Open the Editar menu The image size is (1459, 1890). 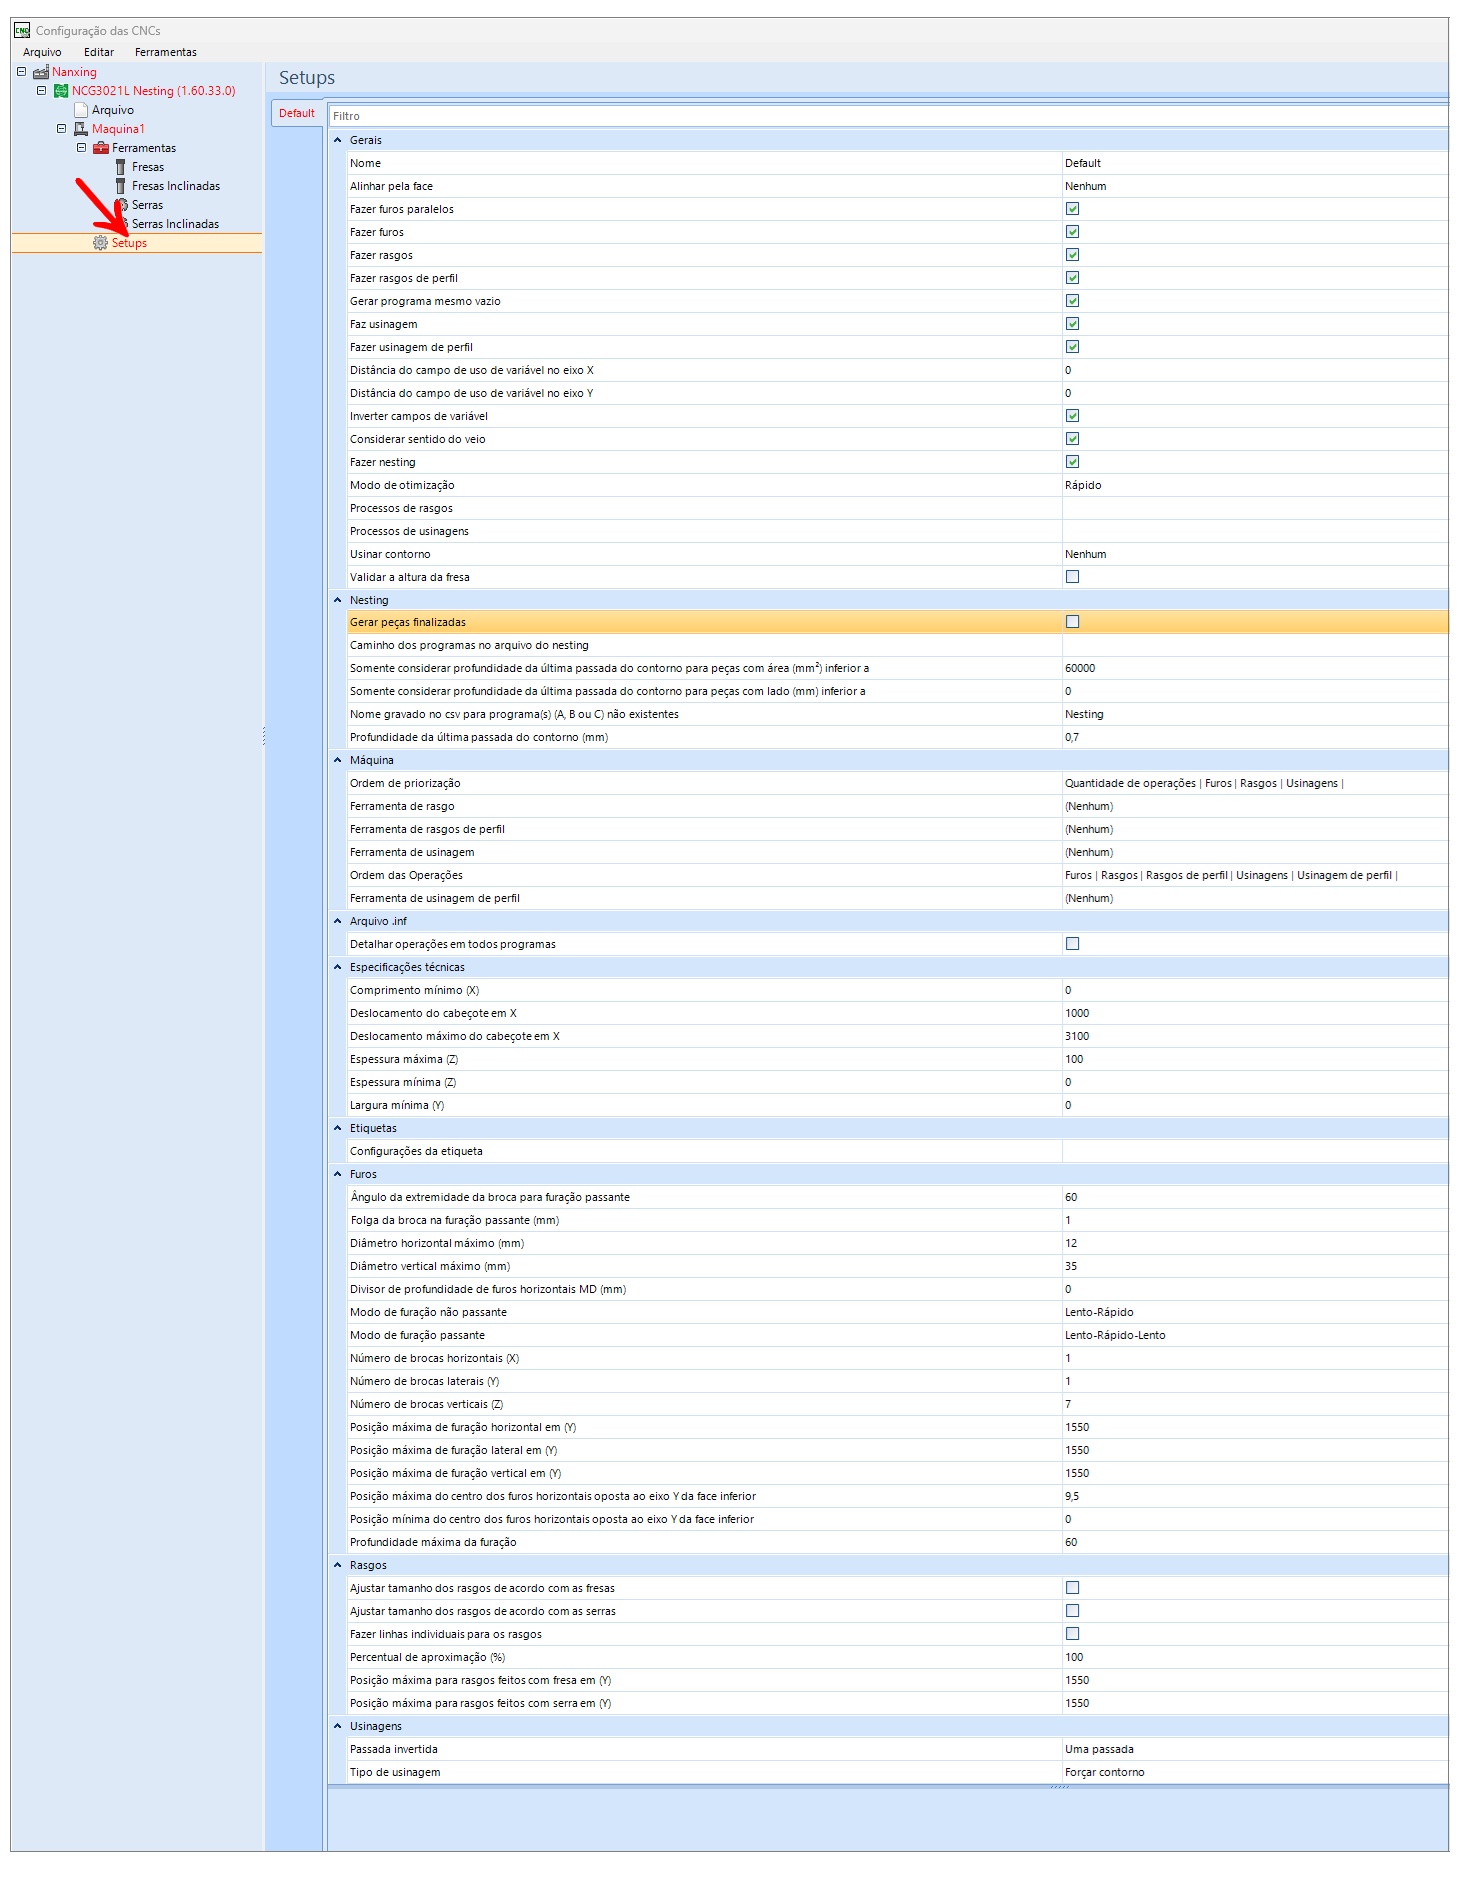pos(99,52)
